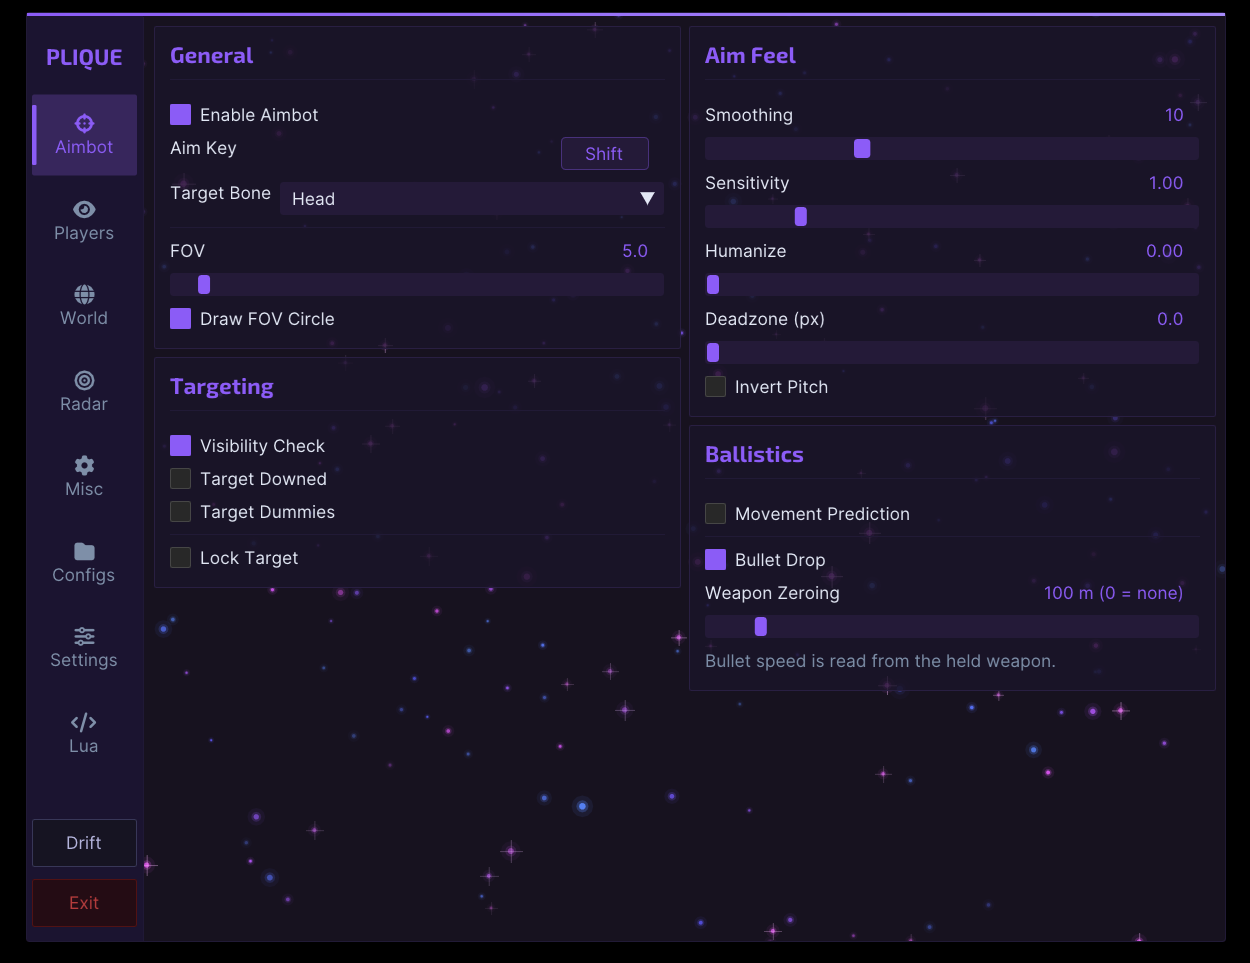The width and height of the screenshot is (1250, 963).
Task: Click the Aim Feel section heading
Action: tap(750, 55)
